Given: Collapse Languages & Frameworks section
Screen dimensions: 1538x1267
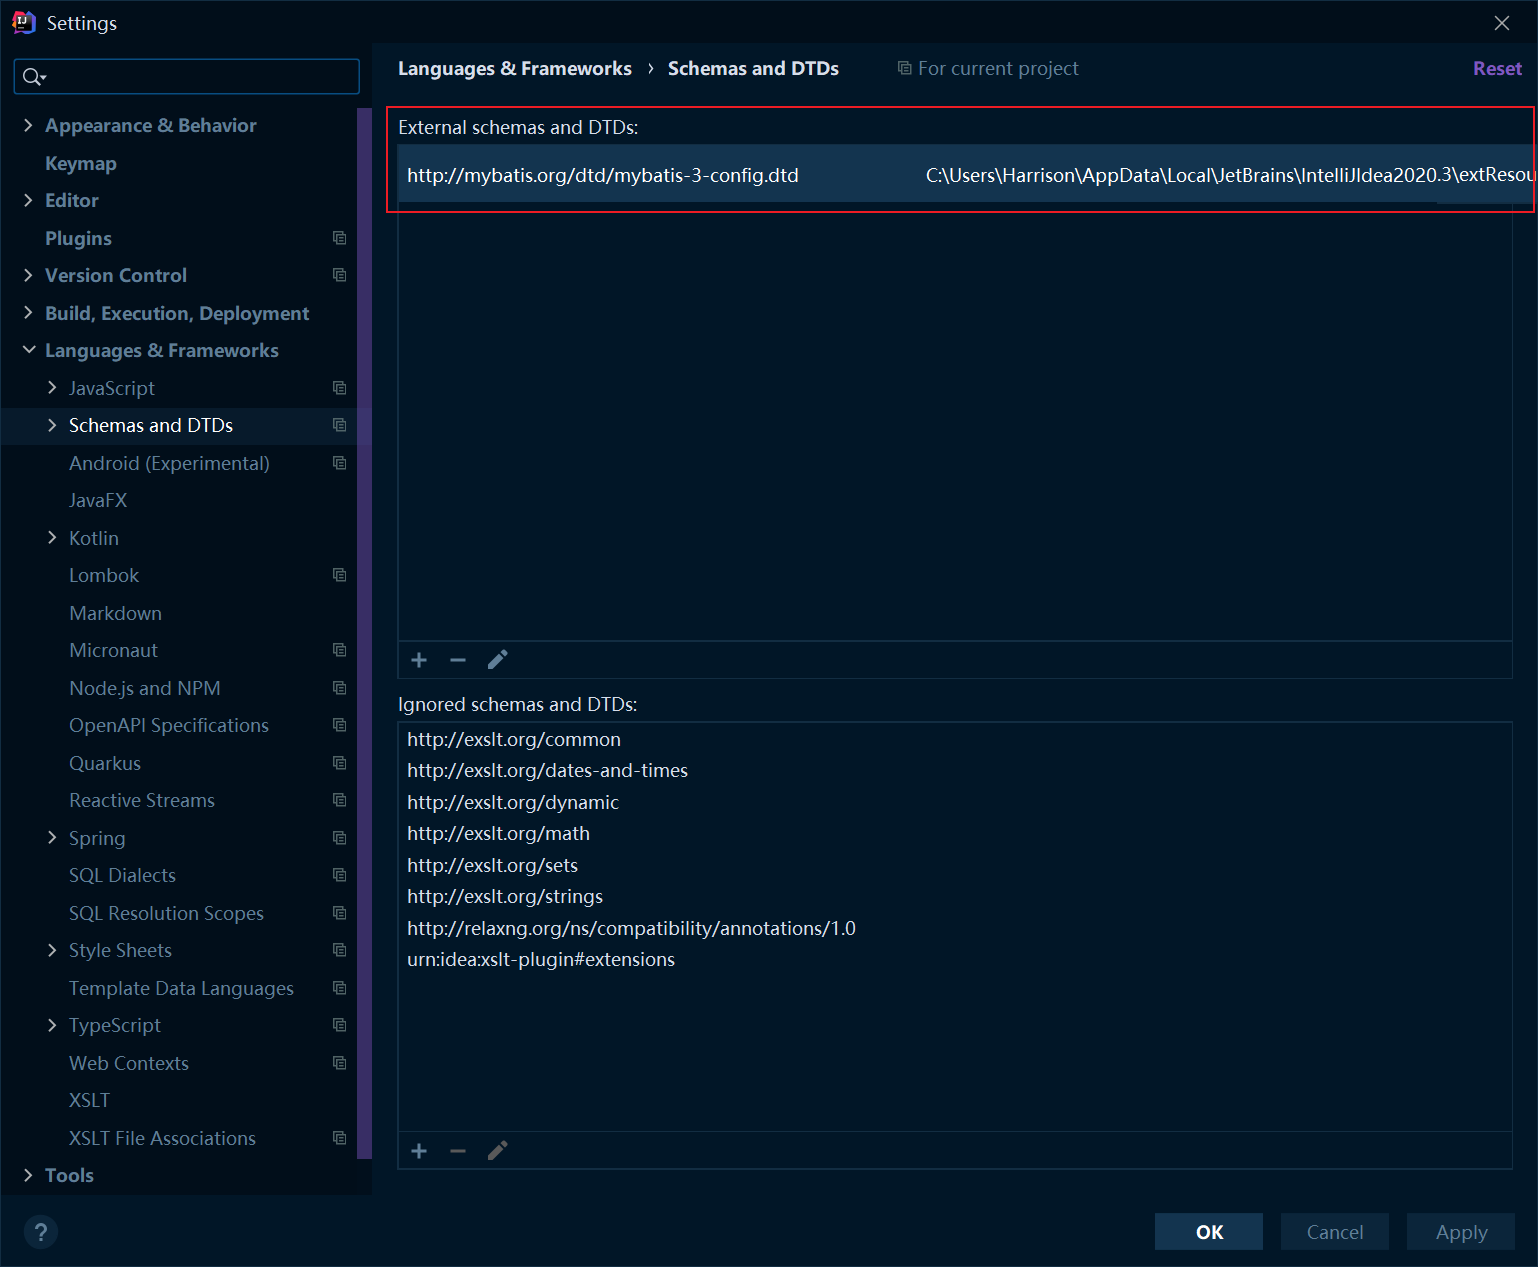Looking at the screenshot, I should [29, 350].
